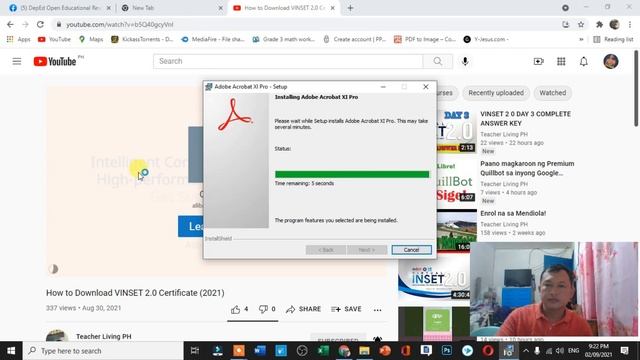Viewport: 640px width, 360px height.
Task: Open the Enrol na sa Mendiola video title
Action: click(x=513, y=213)
